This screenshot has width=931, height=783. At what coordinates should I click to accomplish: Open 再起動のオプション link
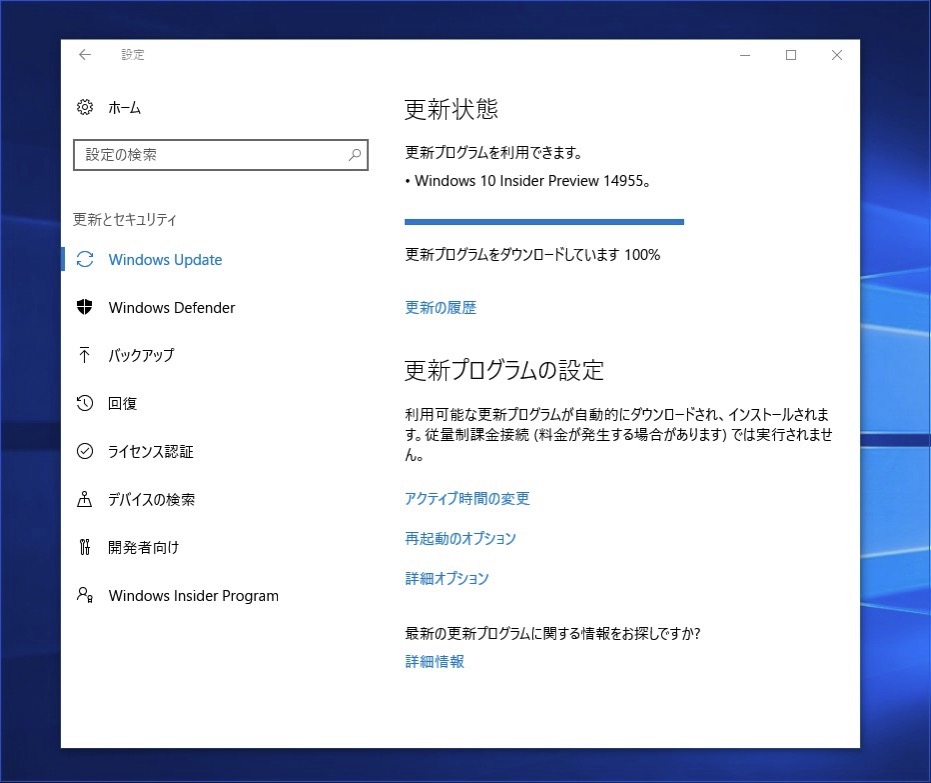(x=460, y=538)
